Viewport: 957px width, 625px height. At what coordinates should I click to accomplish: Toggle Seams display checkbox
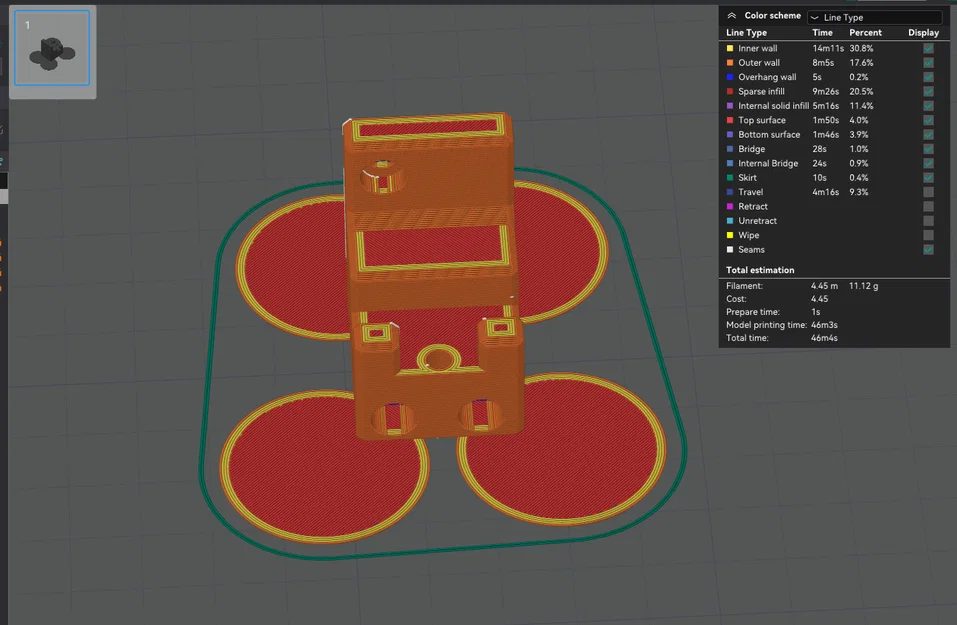(x=928, y=249)
